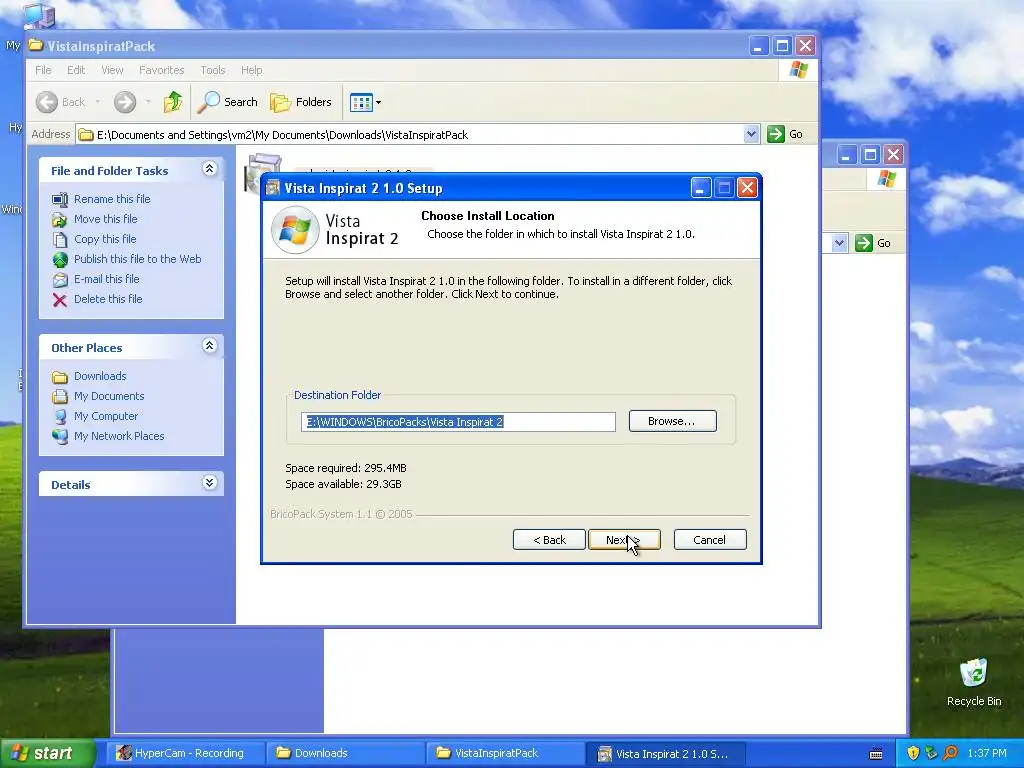
Task: Cancel the Vista Inspirat 2 installation
Action: point(709,539)
